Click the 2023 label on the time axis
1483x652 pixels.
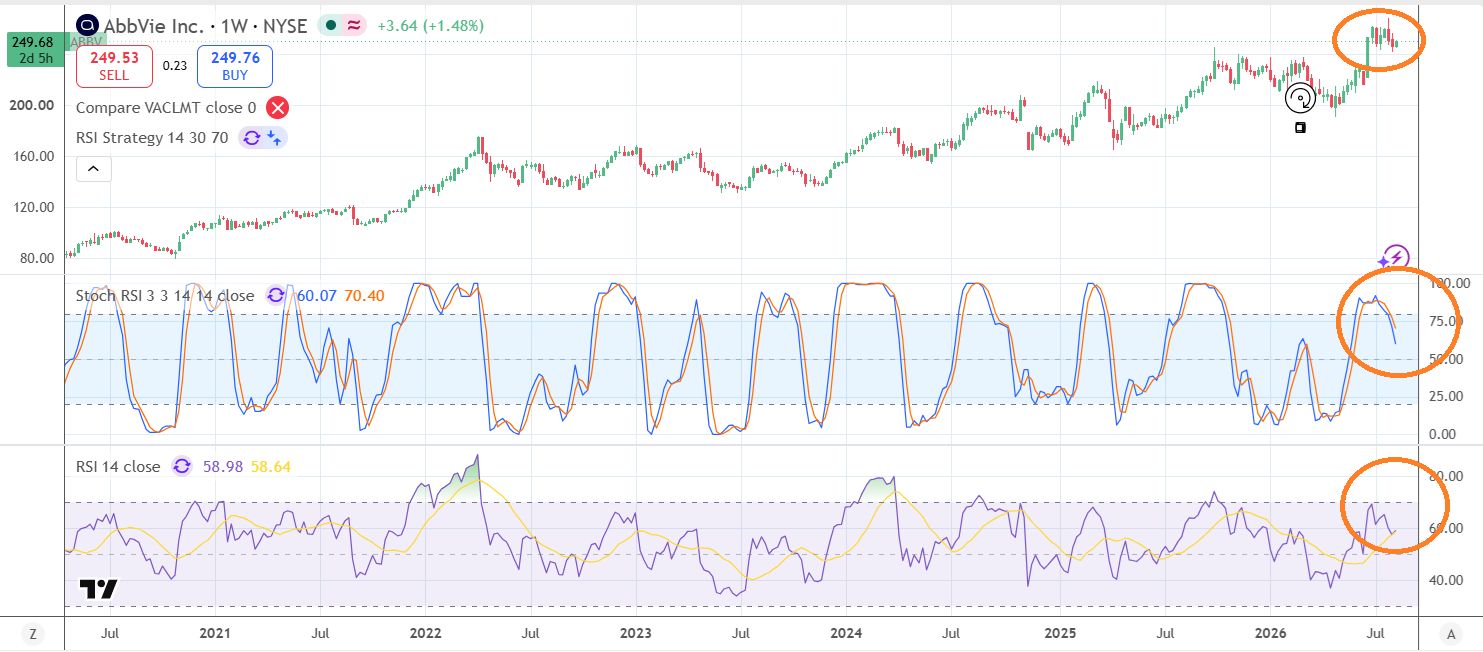pos(636,633)
